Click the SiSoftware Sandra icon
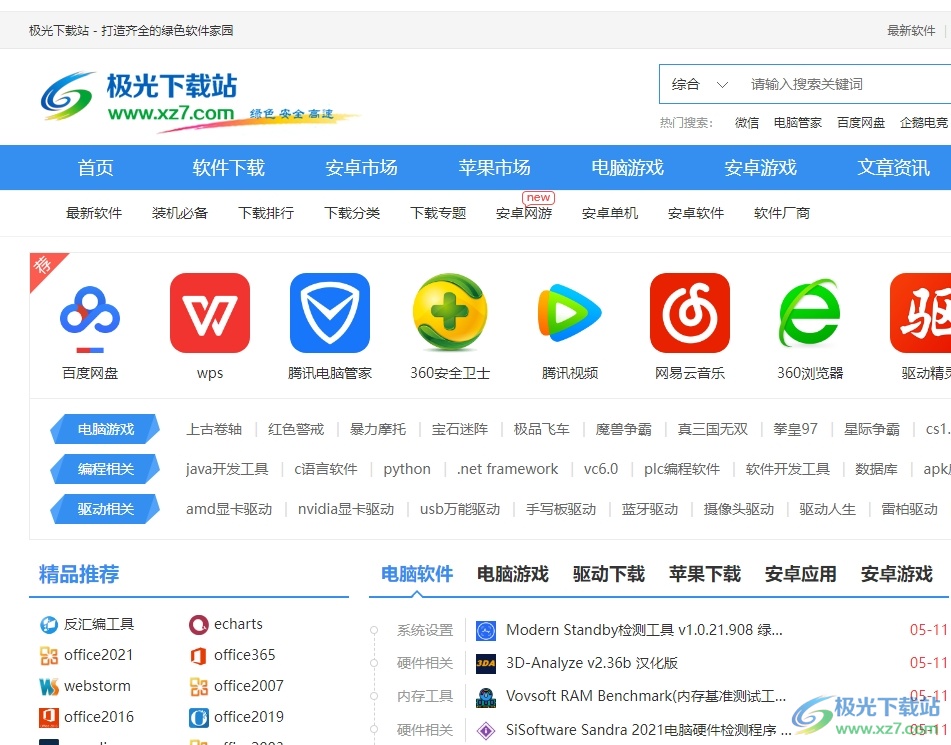The image size is (951, 745). (x=486, y=730)
